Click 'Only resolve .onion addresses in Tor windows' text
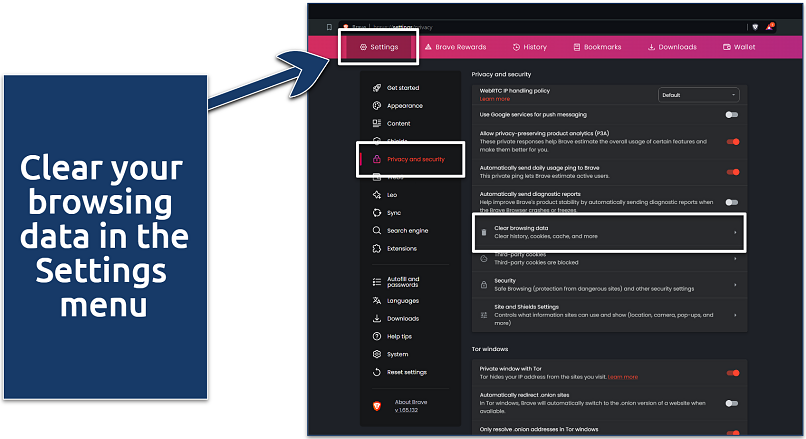Viewport: 806px width, 439px height. tap(539, 429)
